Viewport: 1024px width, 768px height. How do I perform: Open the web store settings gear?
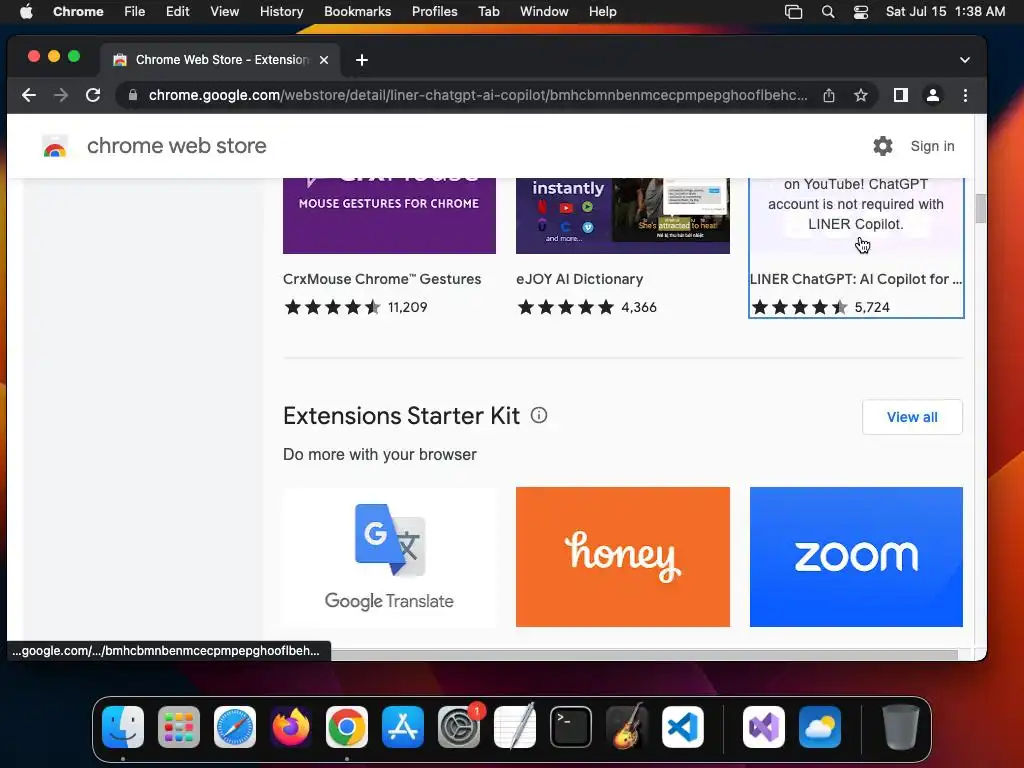point(882,146)
